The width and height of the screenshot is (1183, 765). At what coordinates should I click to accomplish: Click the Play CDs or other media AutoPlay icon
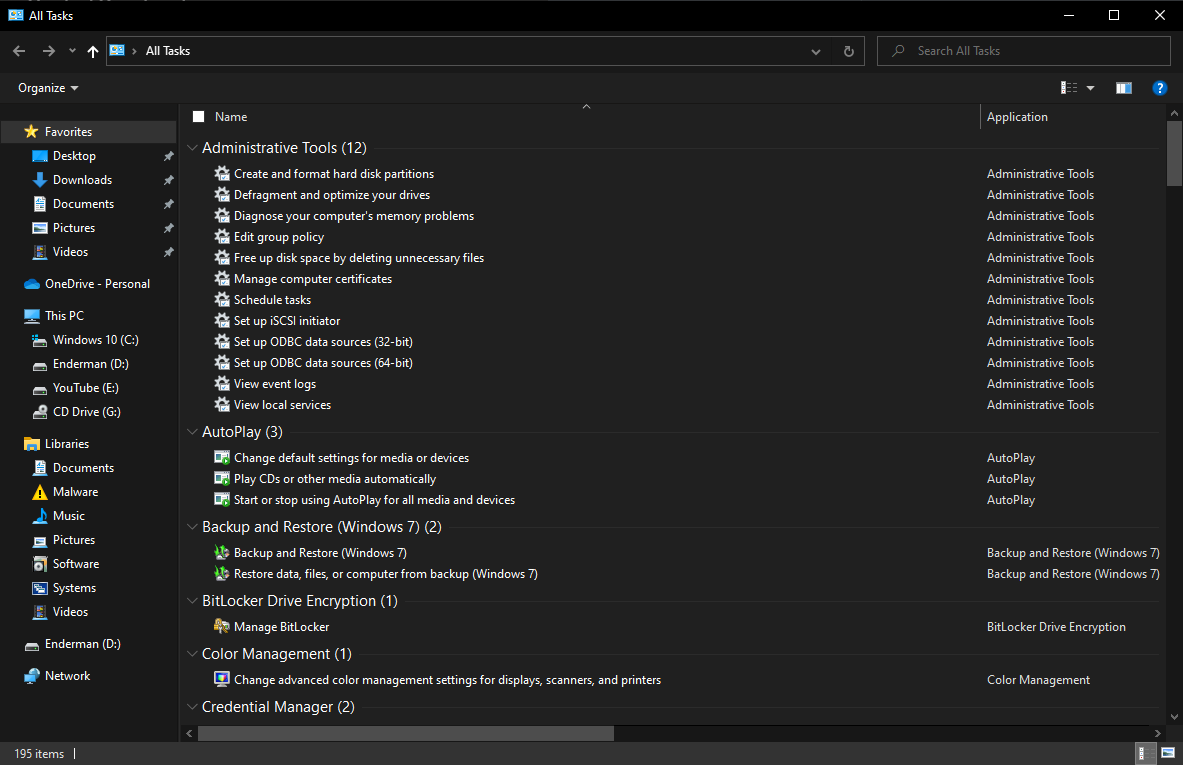click(x=221, y=478)
